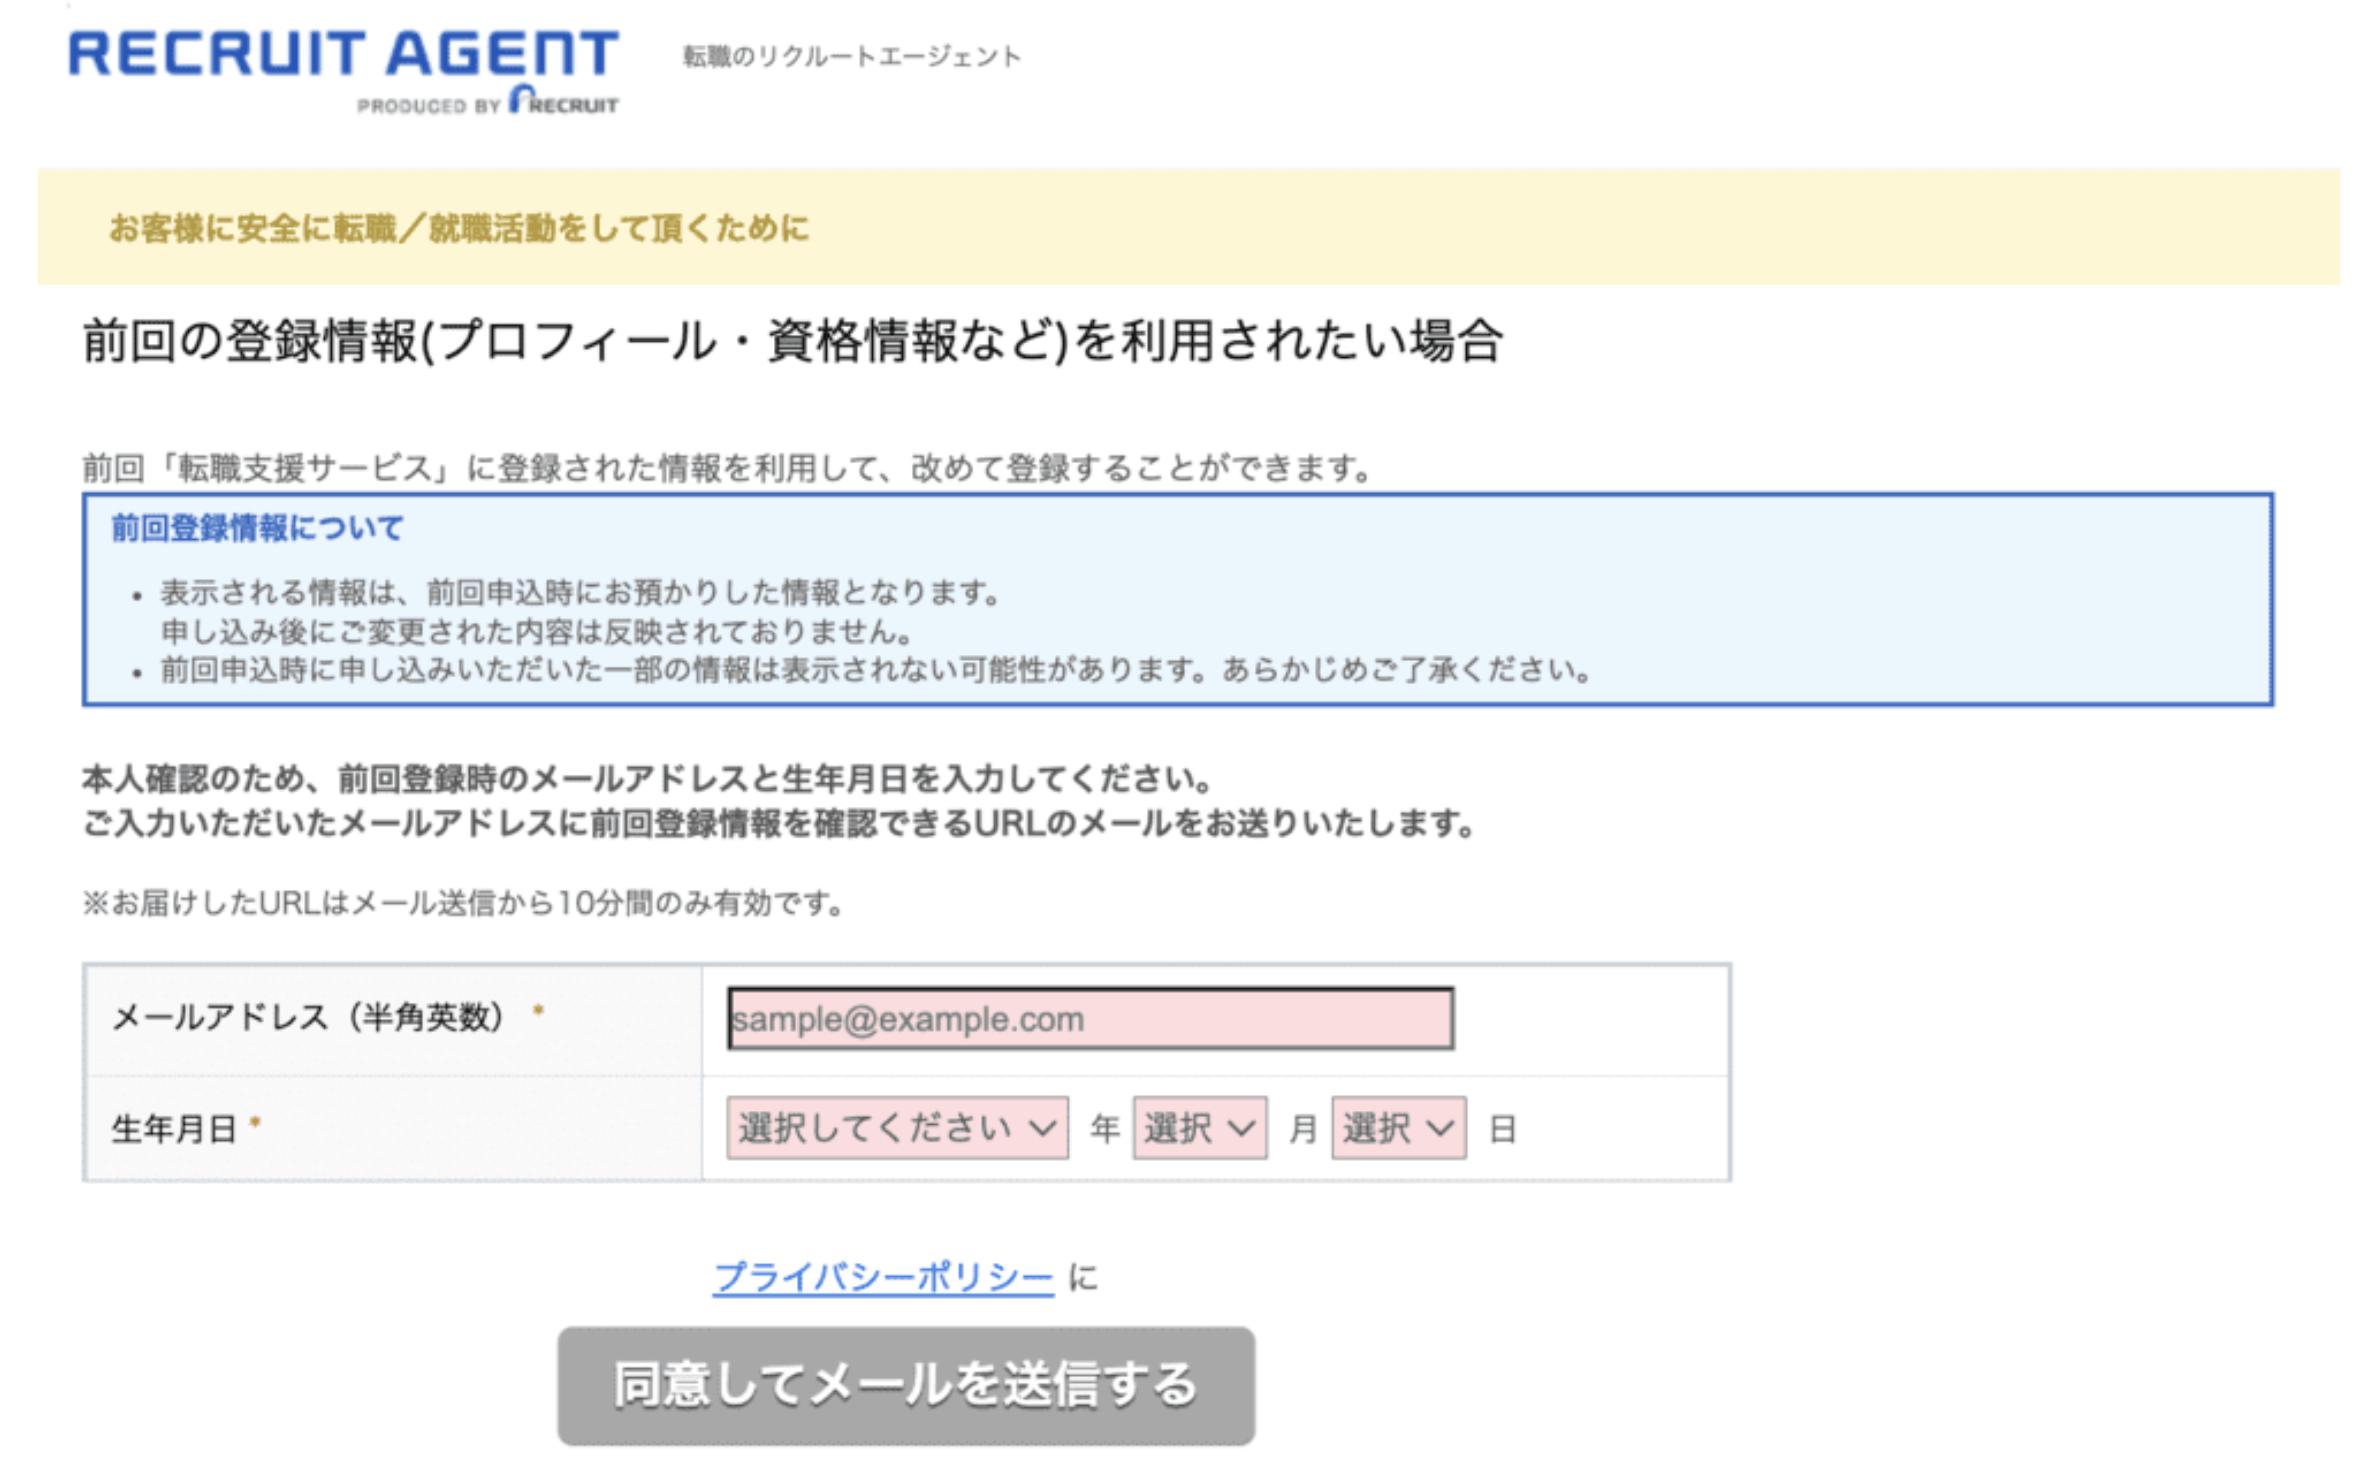Viewport: 2380px width, 1466px height.
Task: Click the 転職のリクルートエージェント header text
Action: click(850, 57)
